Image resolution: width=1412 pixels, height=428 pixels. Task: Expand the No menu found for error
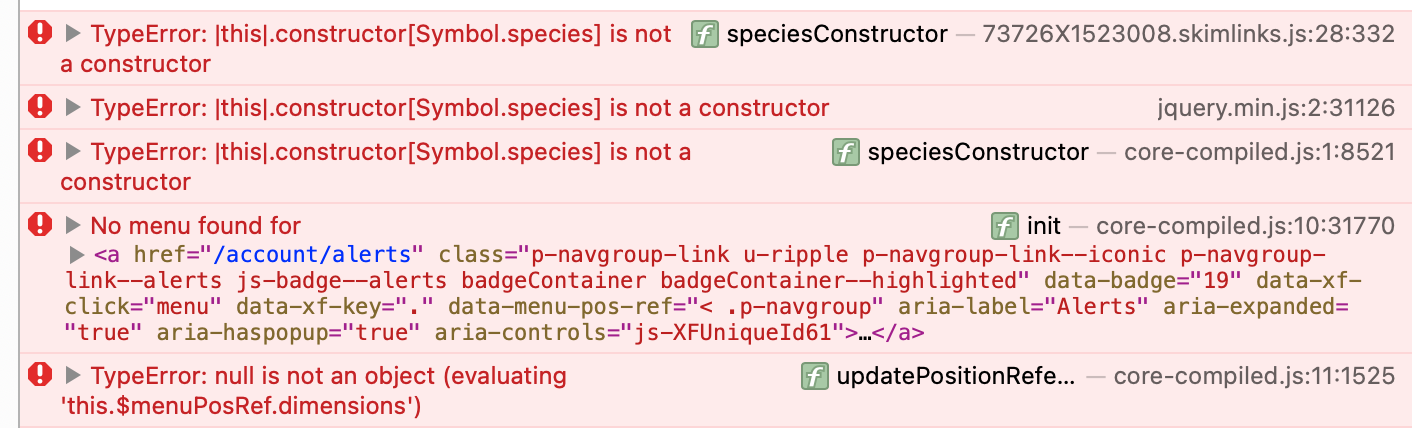click(72, 225)
